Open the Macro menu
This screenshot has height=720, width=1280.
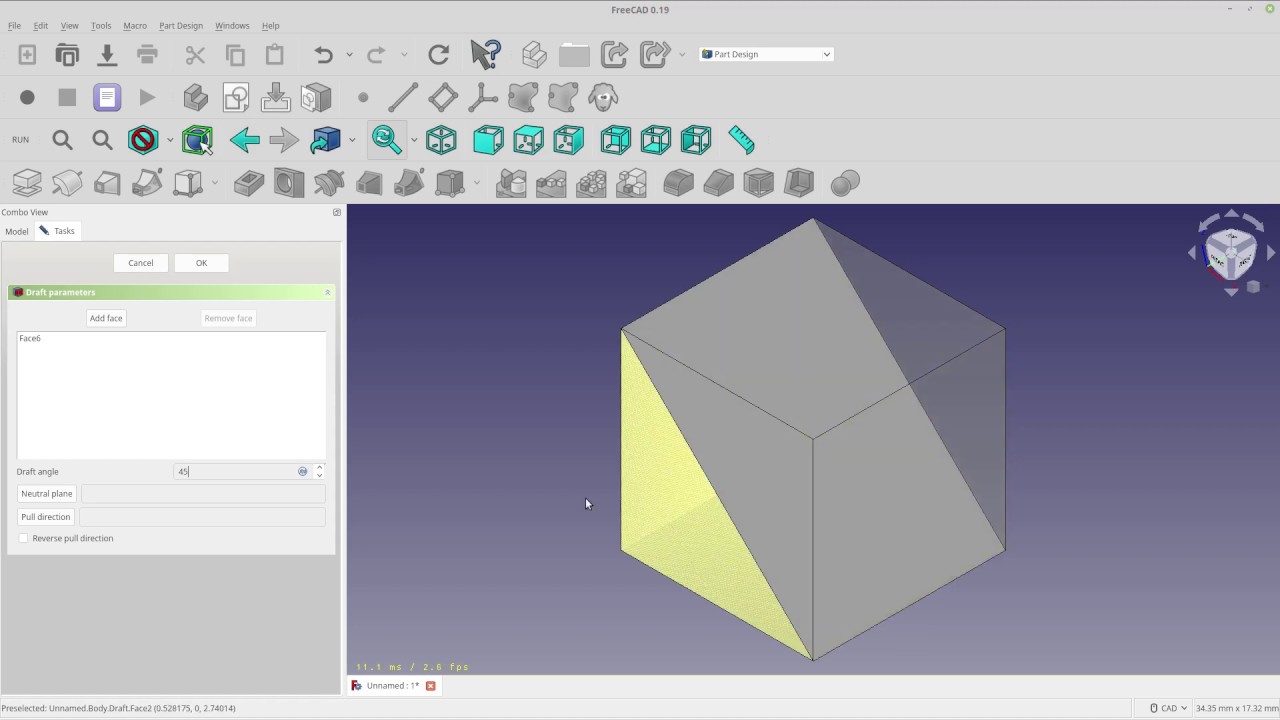click(135, 25)
